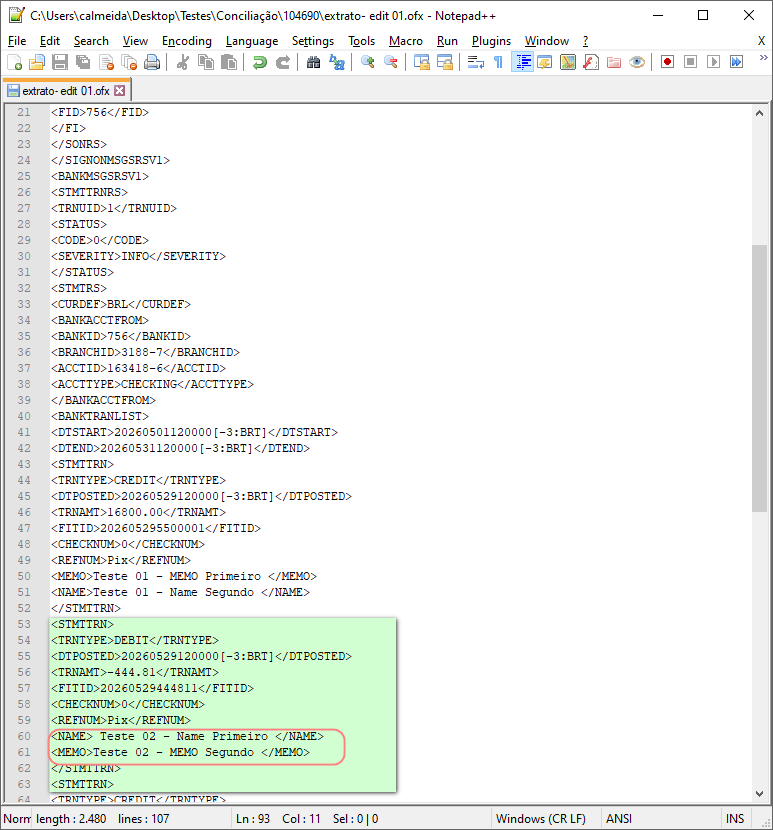Viewport: 773px width, 830px height.
Task: Open the Macro menu
Action: 406,41
